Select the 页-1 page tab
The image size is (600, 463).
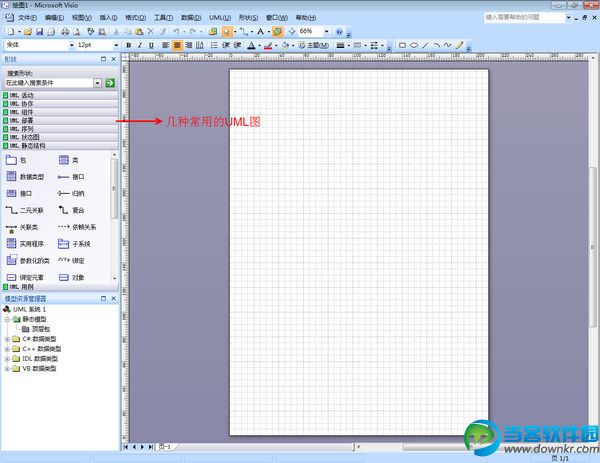(165, 447)
